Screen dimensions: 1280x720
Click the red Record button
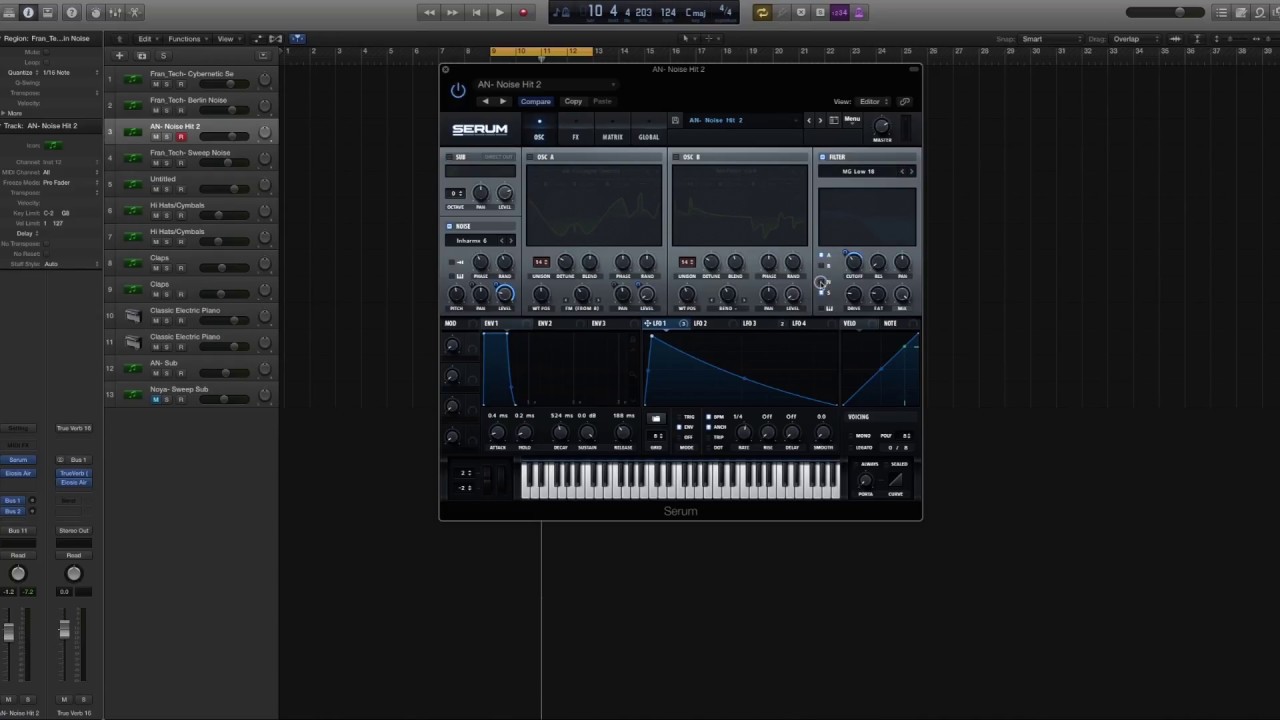pos(522,12)
